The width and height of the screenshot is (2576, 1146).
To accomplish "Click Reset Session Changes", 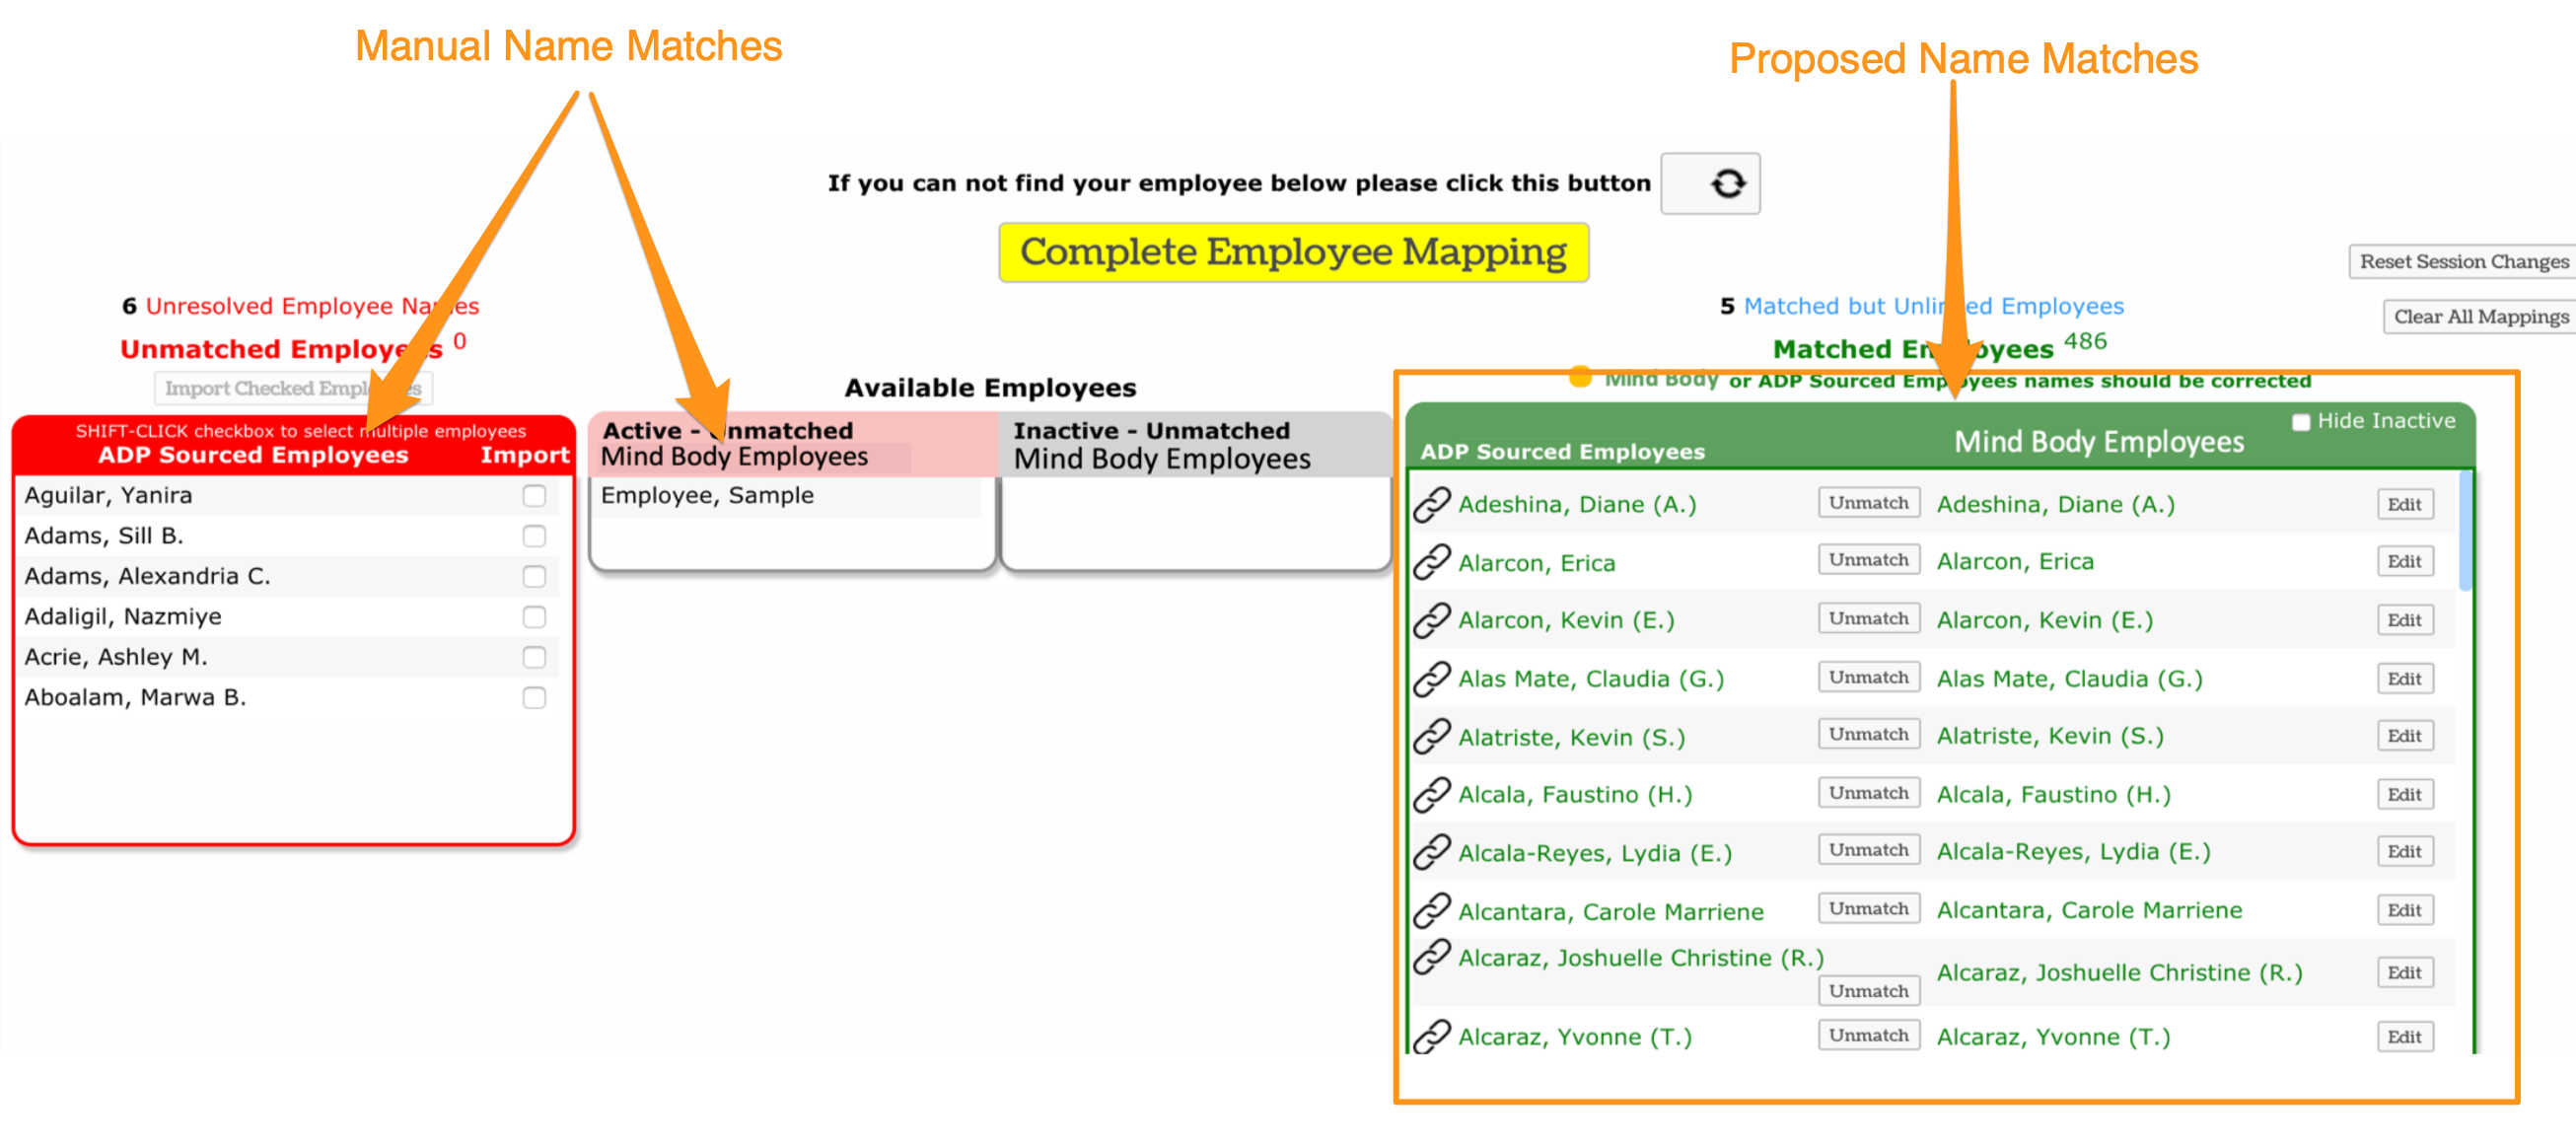I will (x=2463, y=262).
